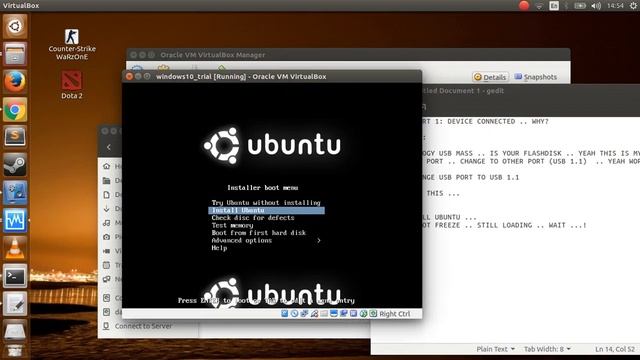This screenshot has width=640, height=360.
Task: Click the hard disk activity indicator in VM status bar
Action: point(284,313)
